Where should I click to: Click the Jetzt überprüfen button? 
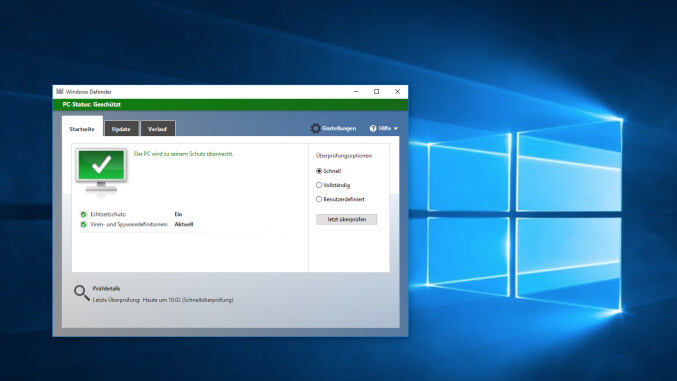(346, 219)
